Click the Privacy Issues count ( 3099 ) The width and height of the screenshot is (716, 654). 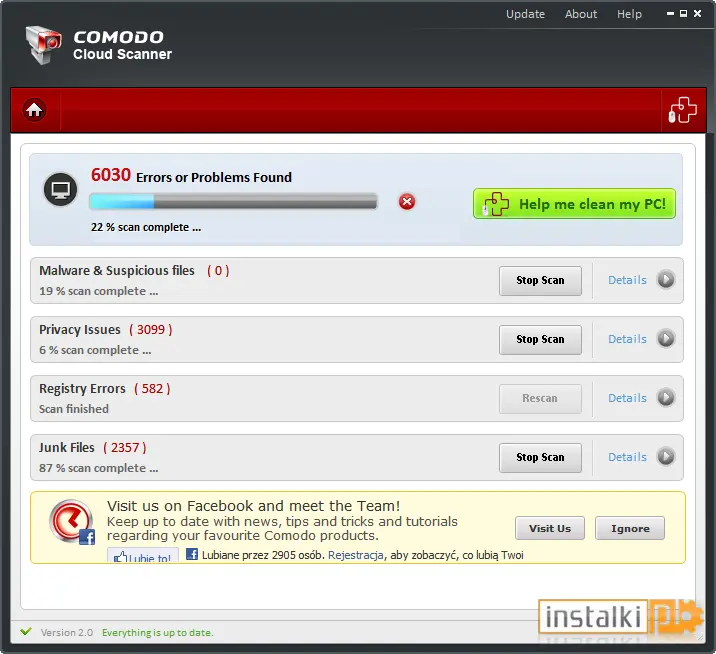pyautogui.click(x=151, y=330)
